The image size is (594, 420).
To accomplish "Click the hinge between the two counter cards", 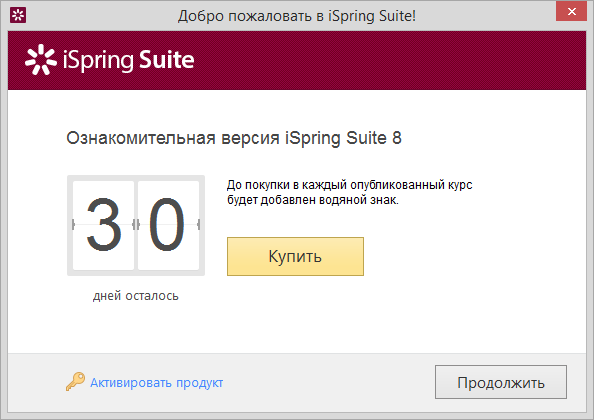I will (x=136, y=225).
